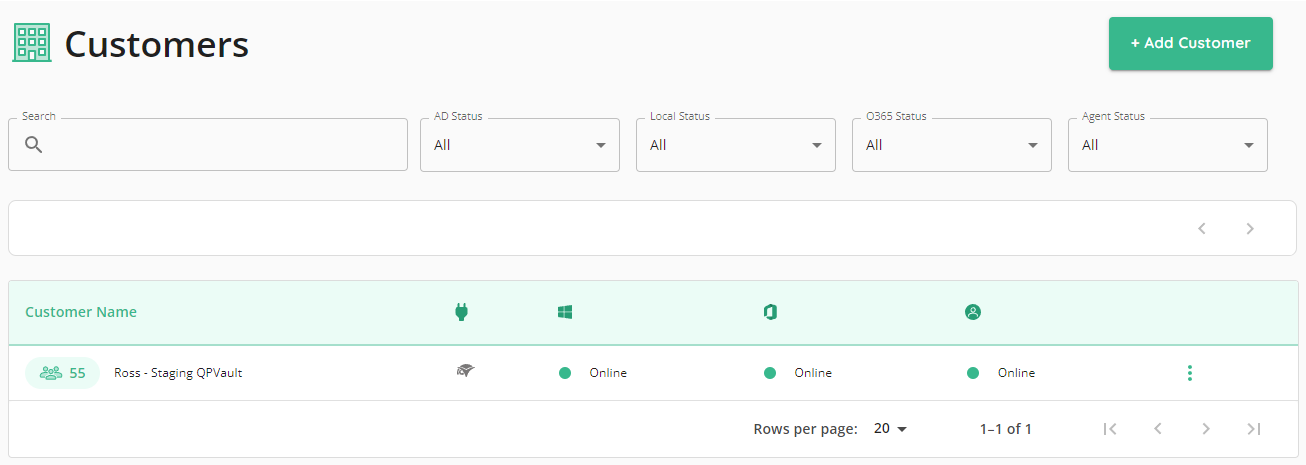This screenshot has height=465, width=1306.
Task: Go to the last page
Action: point(1254,429)
